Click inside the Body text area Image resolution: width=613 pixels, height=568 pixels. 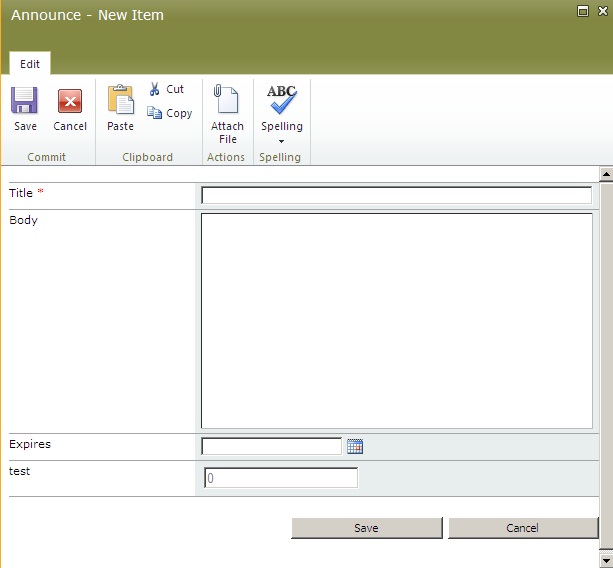click(397, 321)
